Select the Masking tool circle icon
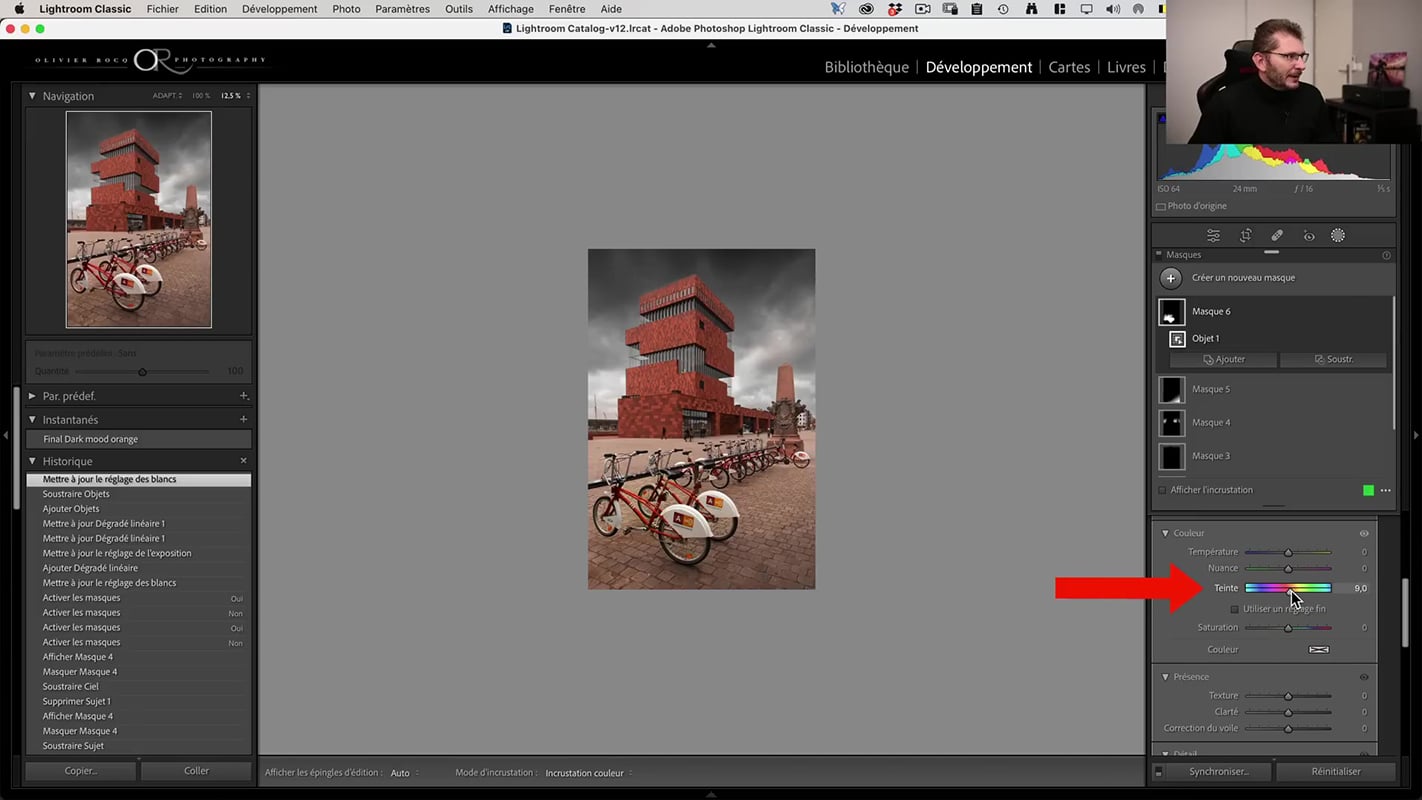The height and width of the screenshot is (800, 1422). point(1338,236)
